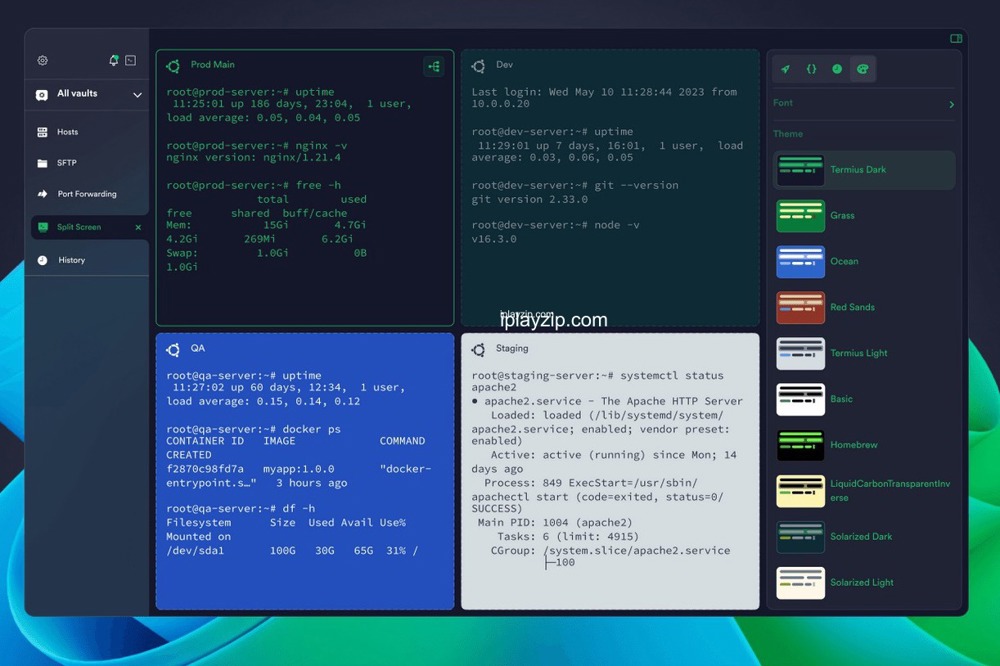The width and height of the screenshot is (1000, 666).
Task: Open Port Forwarding in sidebar
Action: pyautogui.click(x=87, y=194)
